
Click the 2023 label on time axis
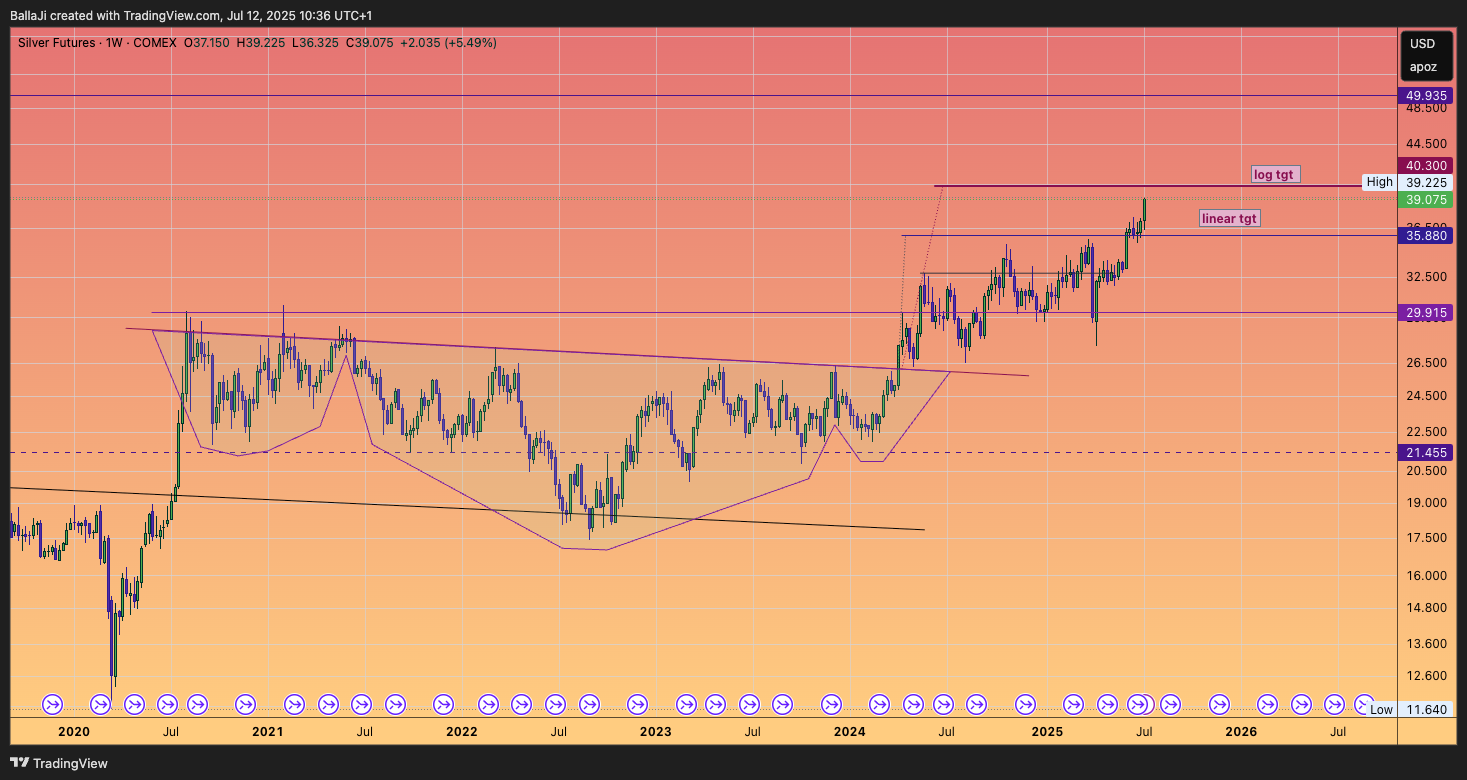click(x=656, y=732)
